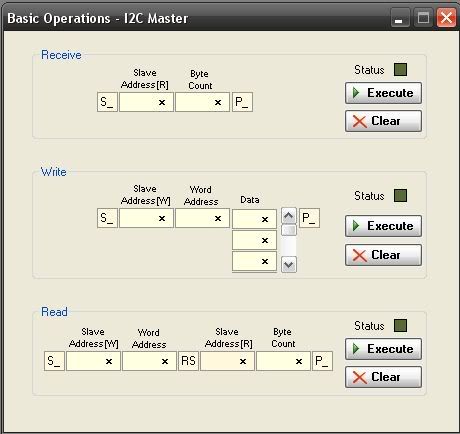Focus Read Byte Count field
The image size is (460, 434).
[x=283, y=361]
